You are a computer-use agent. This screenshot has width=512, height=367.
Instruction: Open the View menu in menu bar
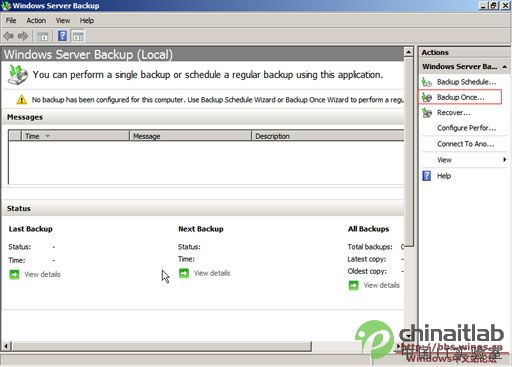63,21
